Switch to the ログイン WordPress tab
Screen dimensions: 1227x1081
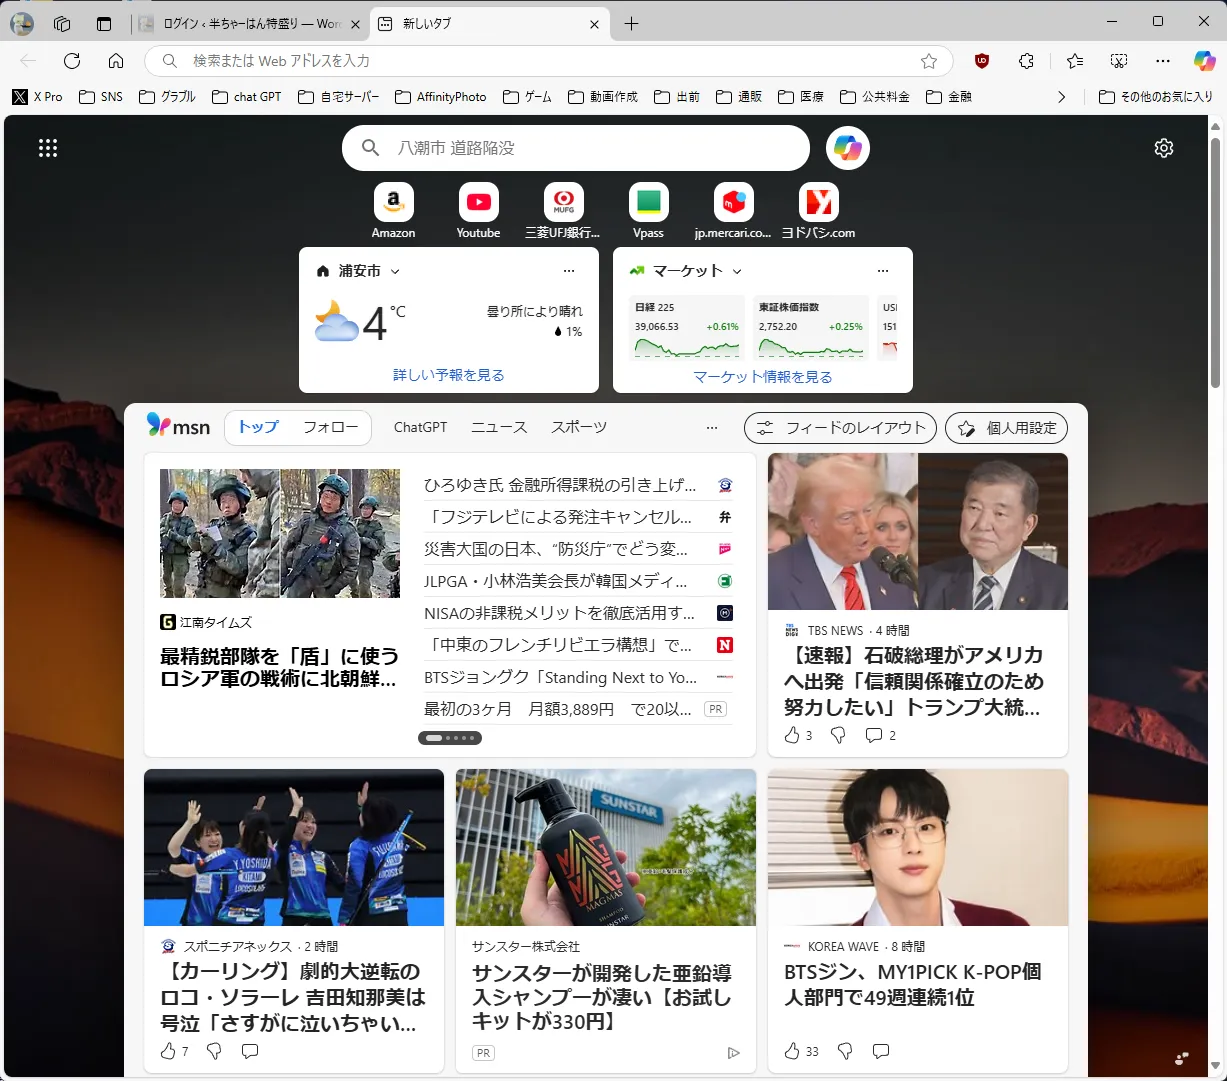coord(250,24)
